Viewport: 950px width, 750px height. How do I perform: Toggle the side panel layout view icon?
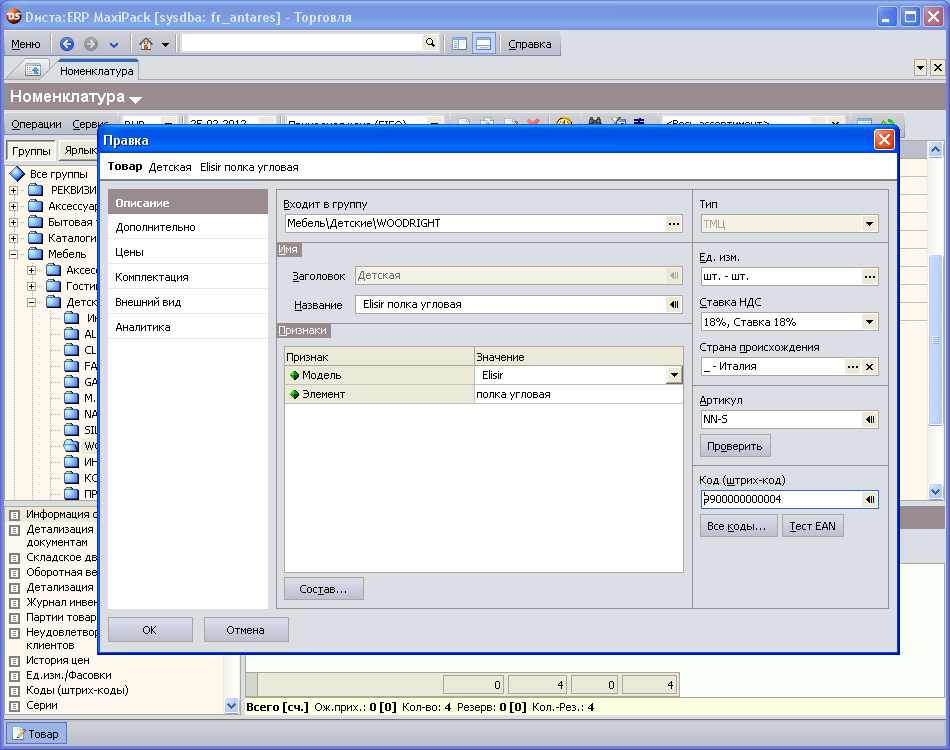(459, 44)
